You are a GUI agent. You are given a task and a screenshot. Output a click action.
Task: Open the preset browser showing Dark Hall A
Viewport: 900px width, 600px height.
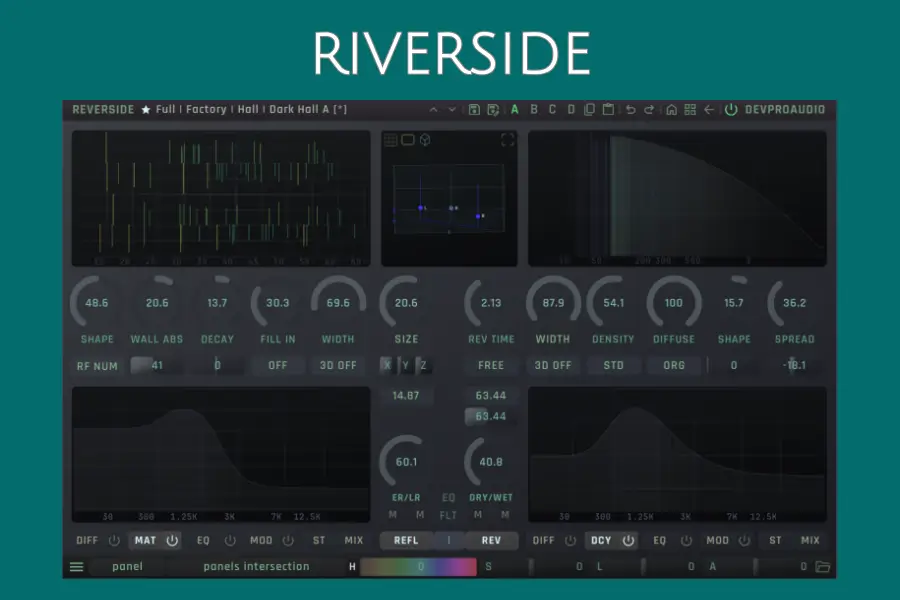251,109
